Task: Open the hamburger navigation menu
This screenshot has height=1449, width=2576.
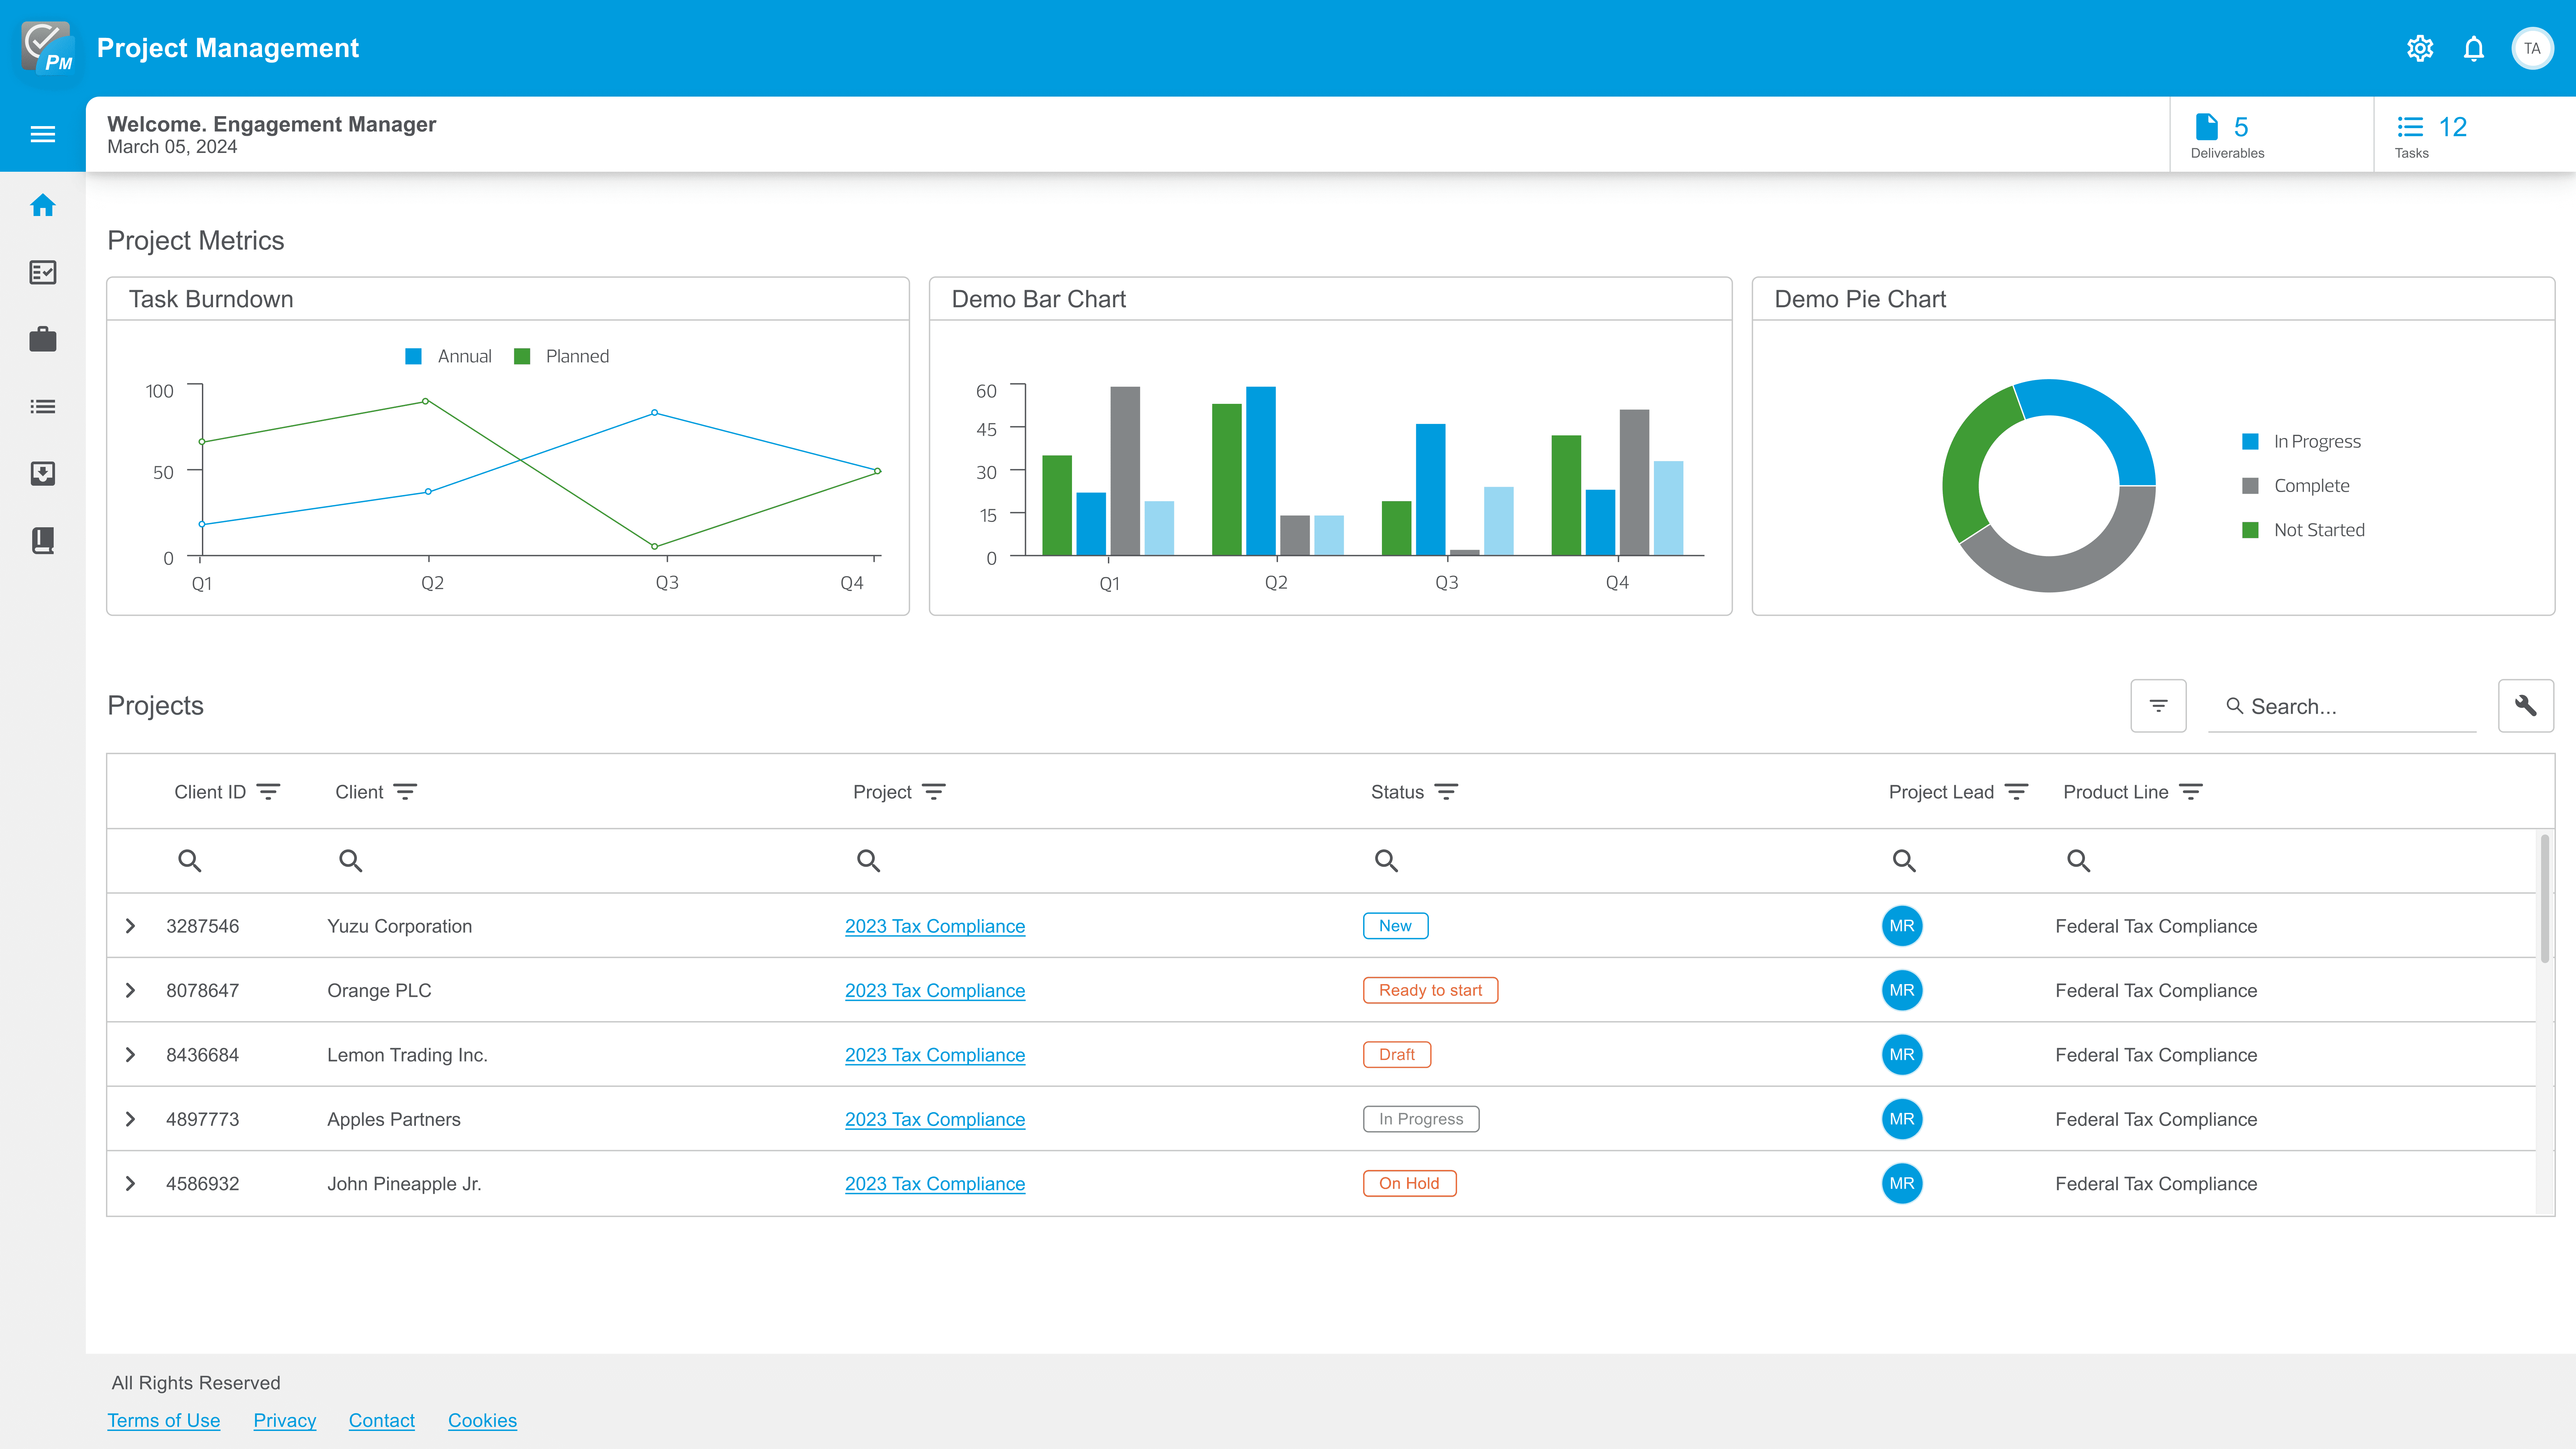Action: coord(42,134)
